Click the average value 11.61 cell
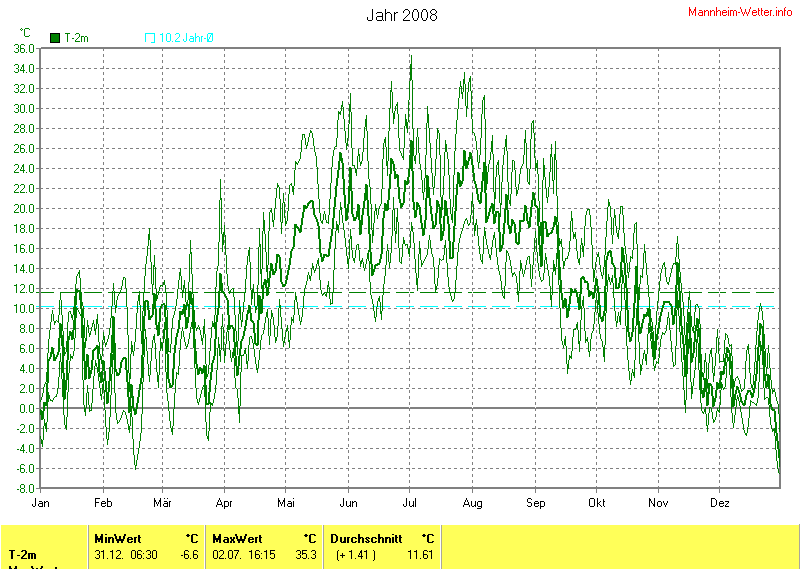The image size is (800, 569). [x=420, y=554]
